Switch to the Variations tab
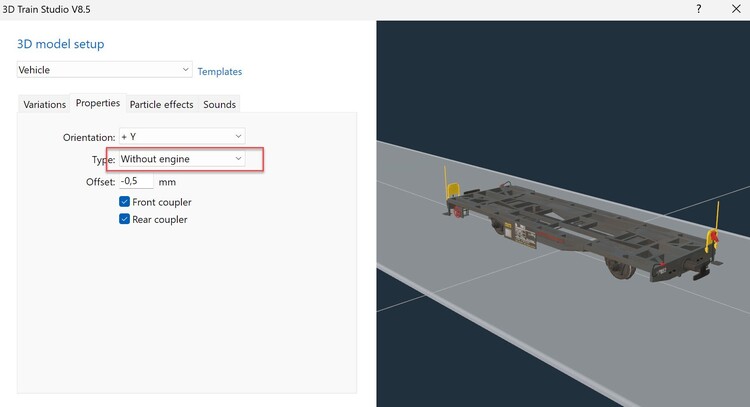750x407 pixels. [x=44, y=104]
